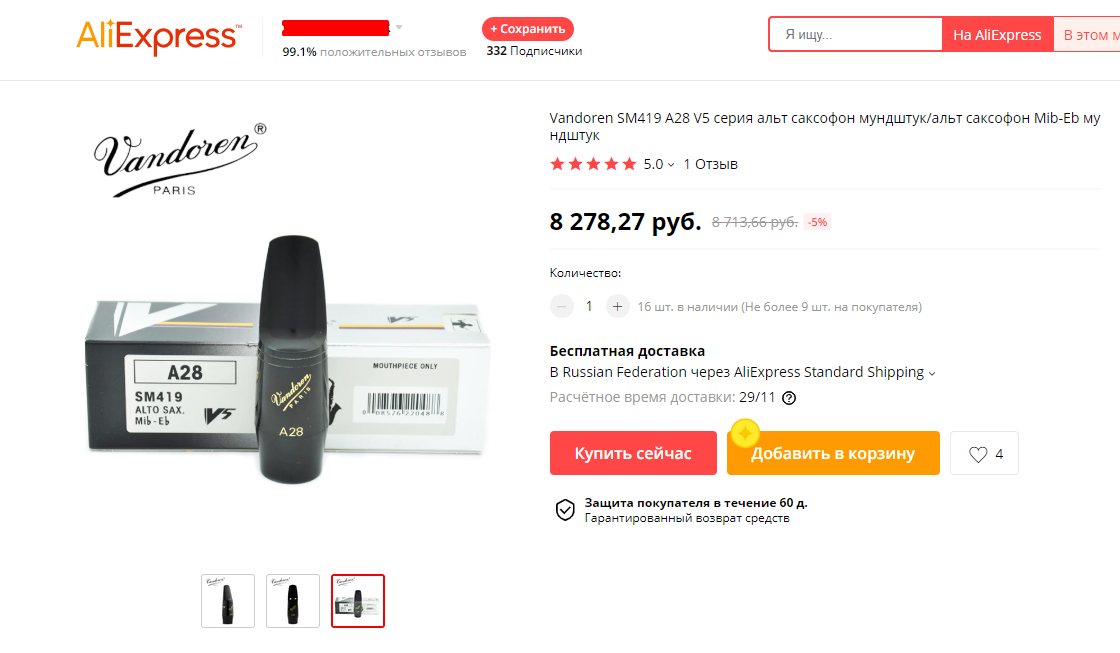Select the 'На AliExpress' search tab

point(997,35)
